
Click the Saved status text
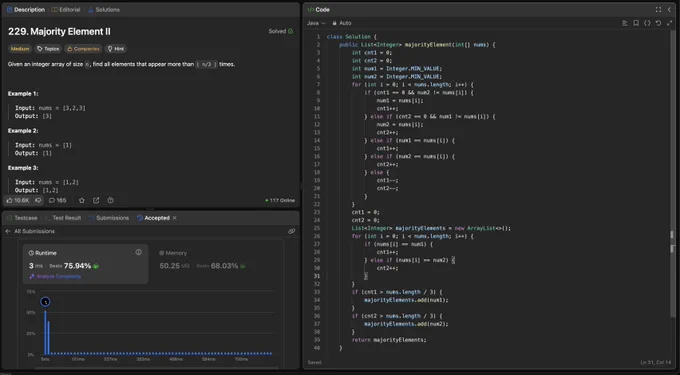tap(314, 362)
